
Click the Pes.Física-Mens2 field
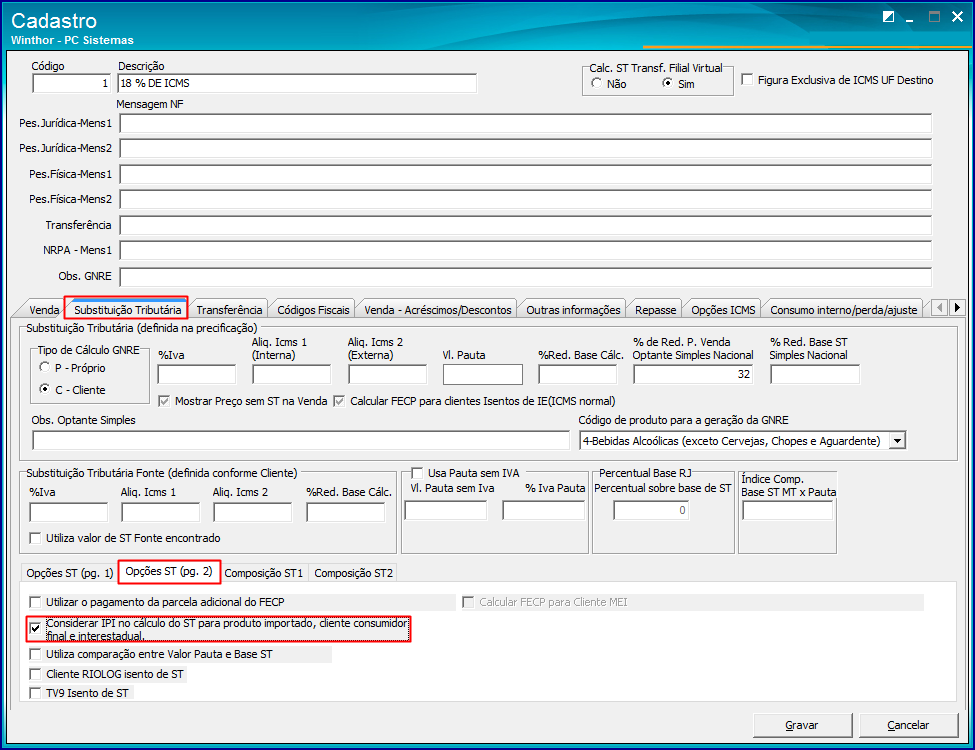(x=526, y=199)
